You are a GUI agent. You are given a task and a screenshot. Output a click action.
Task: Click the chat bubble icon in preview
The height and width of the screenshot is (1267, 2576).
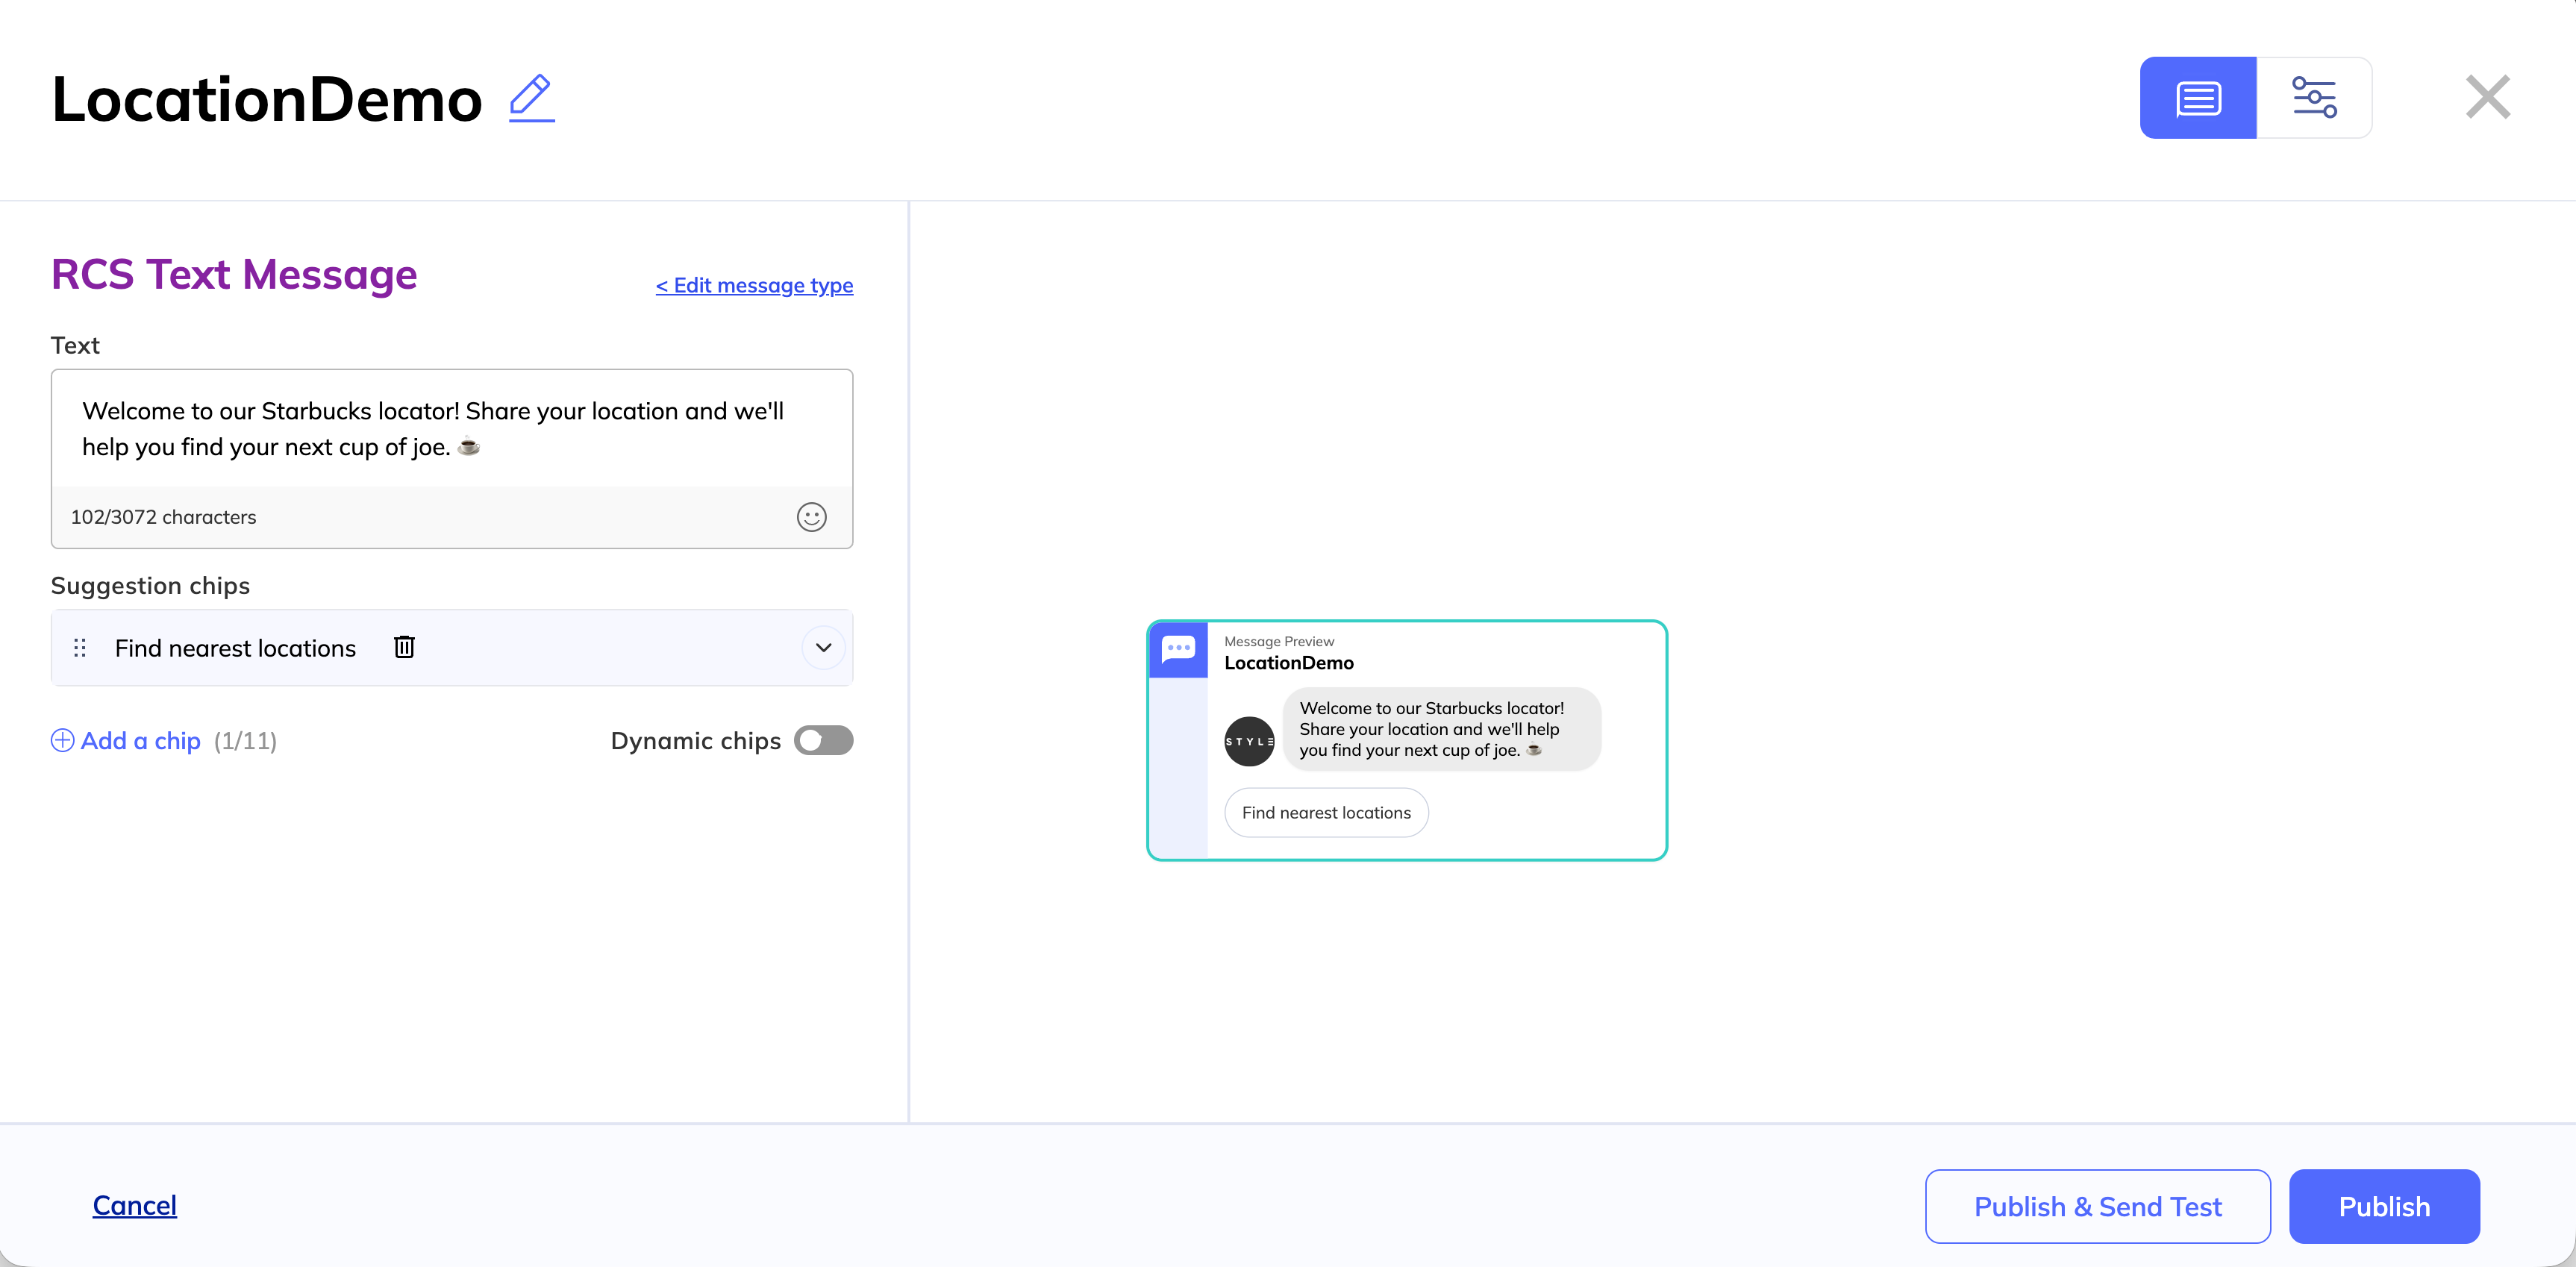coord(1178,649)
